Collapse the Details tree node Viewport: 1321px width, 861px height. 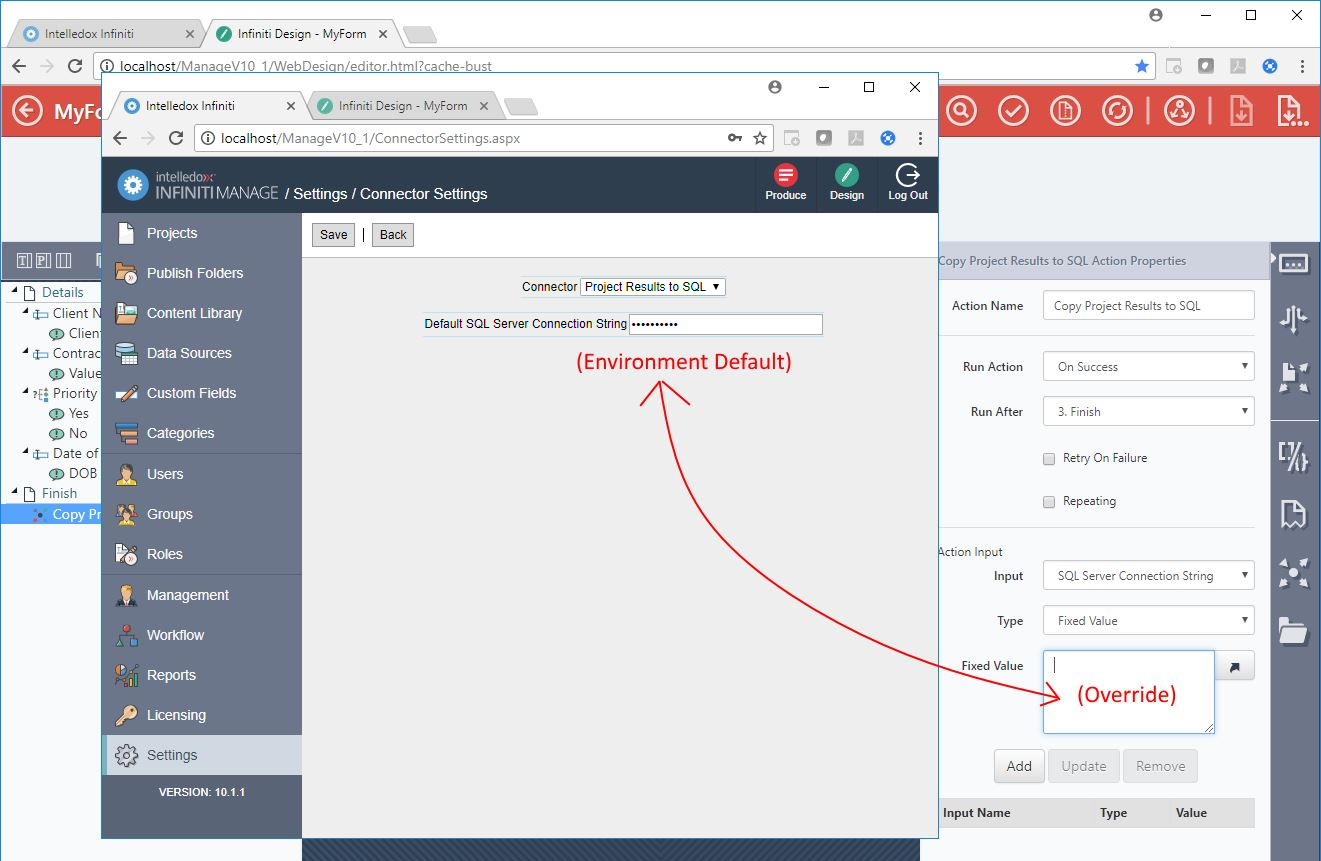(15, 292)
